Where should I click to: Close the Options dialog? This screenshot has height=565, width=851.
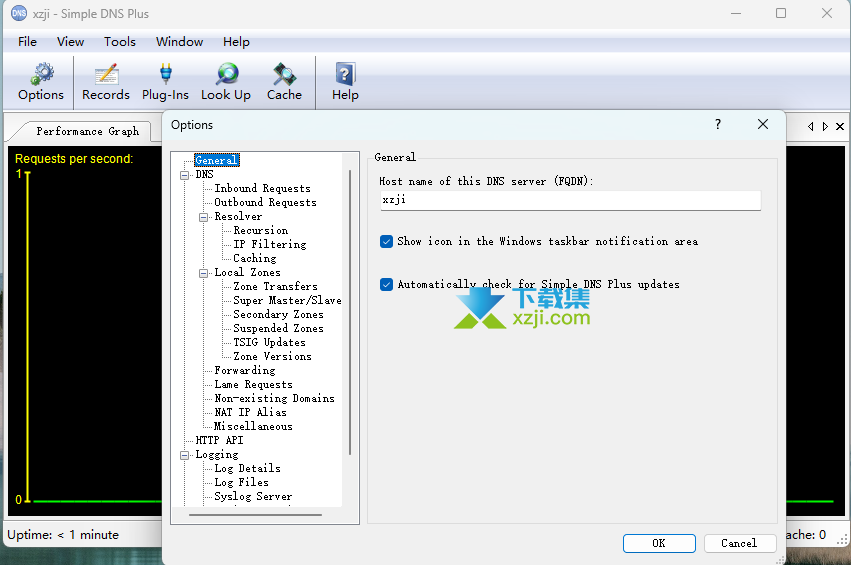tap(763, 124)
